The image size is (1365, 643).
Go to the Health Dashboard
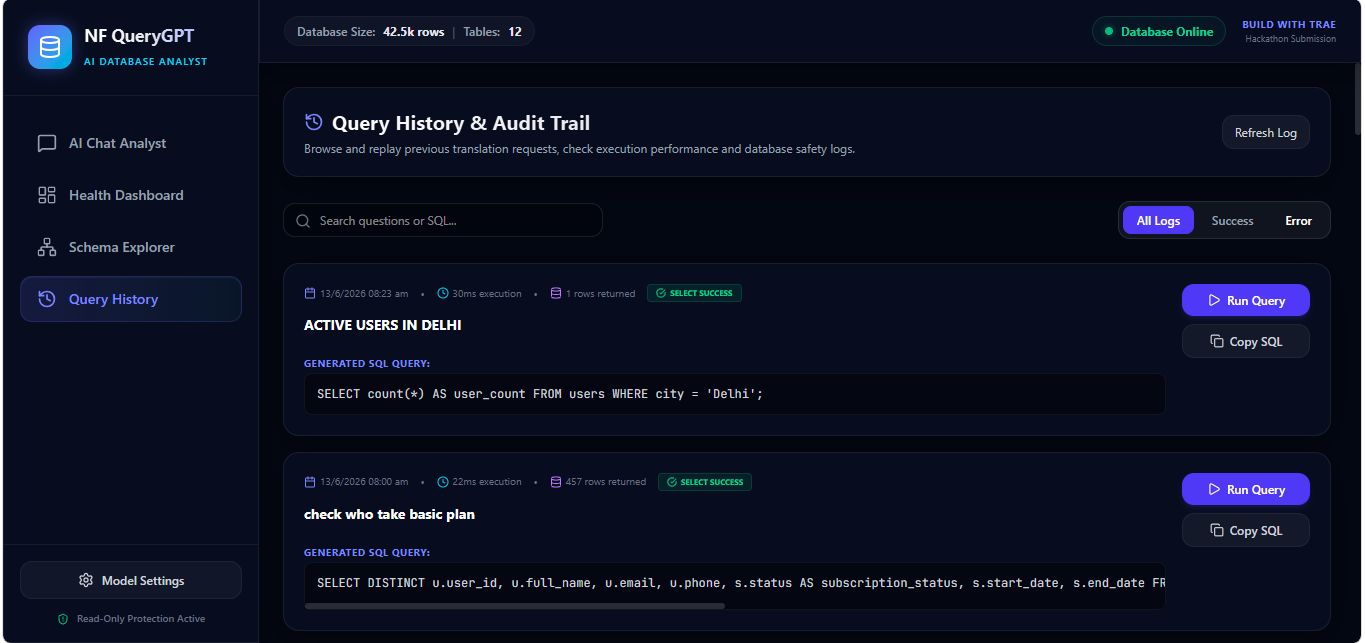(131, 195)
